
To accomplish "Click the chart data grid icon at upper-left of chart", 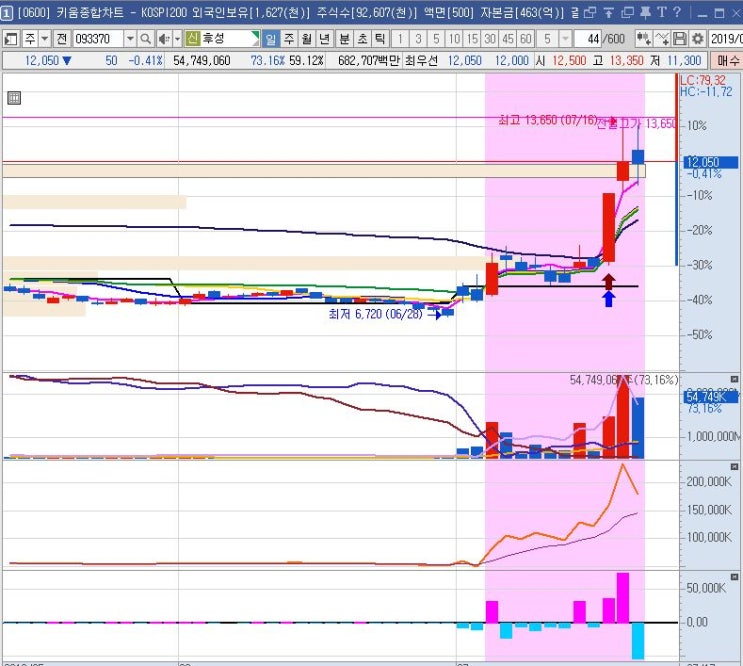I will (14, 98).
